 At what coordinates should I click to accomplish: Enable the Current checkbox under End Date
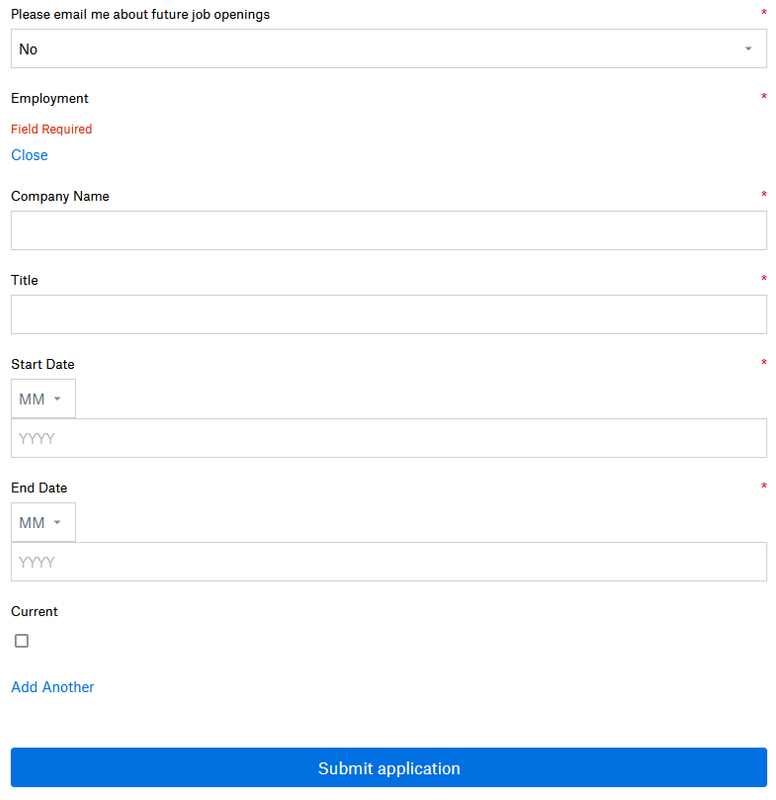(21, 640)
